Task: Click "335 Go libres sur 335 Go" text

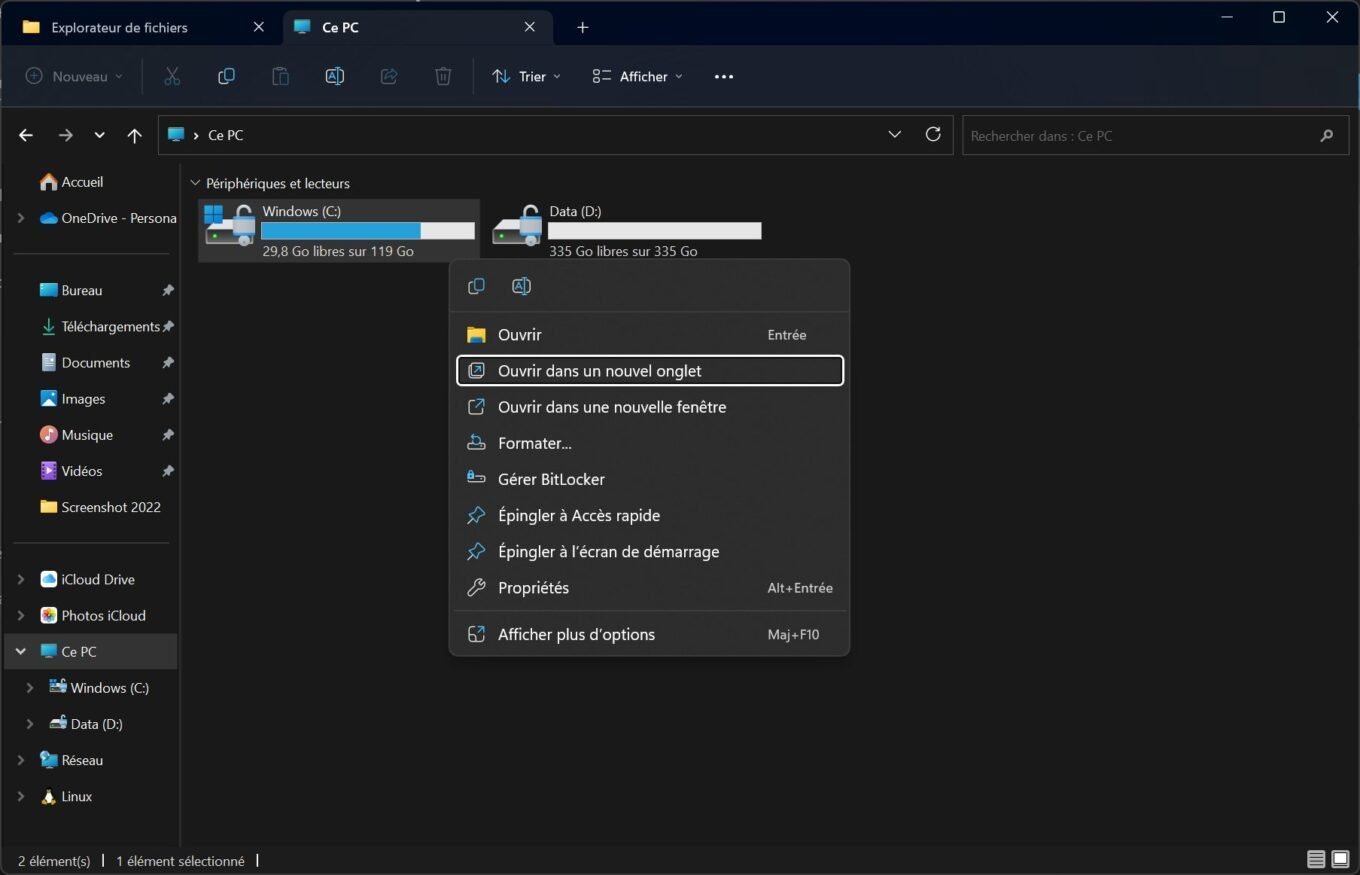Action: pyautogui.click(x=623, y=251)
